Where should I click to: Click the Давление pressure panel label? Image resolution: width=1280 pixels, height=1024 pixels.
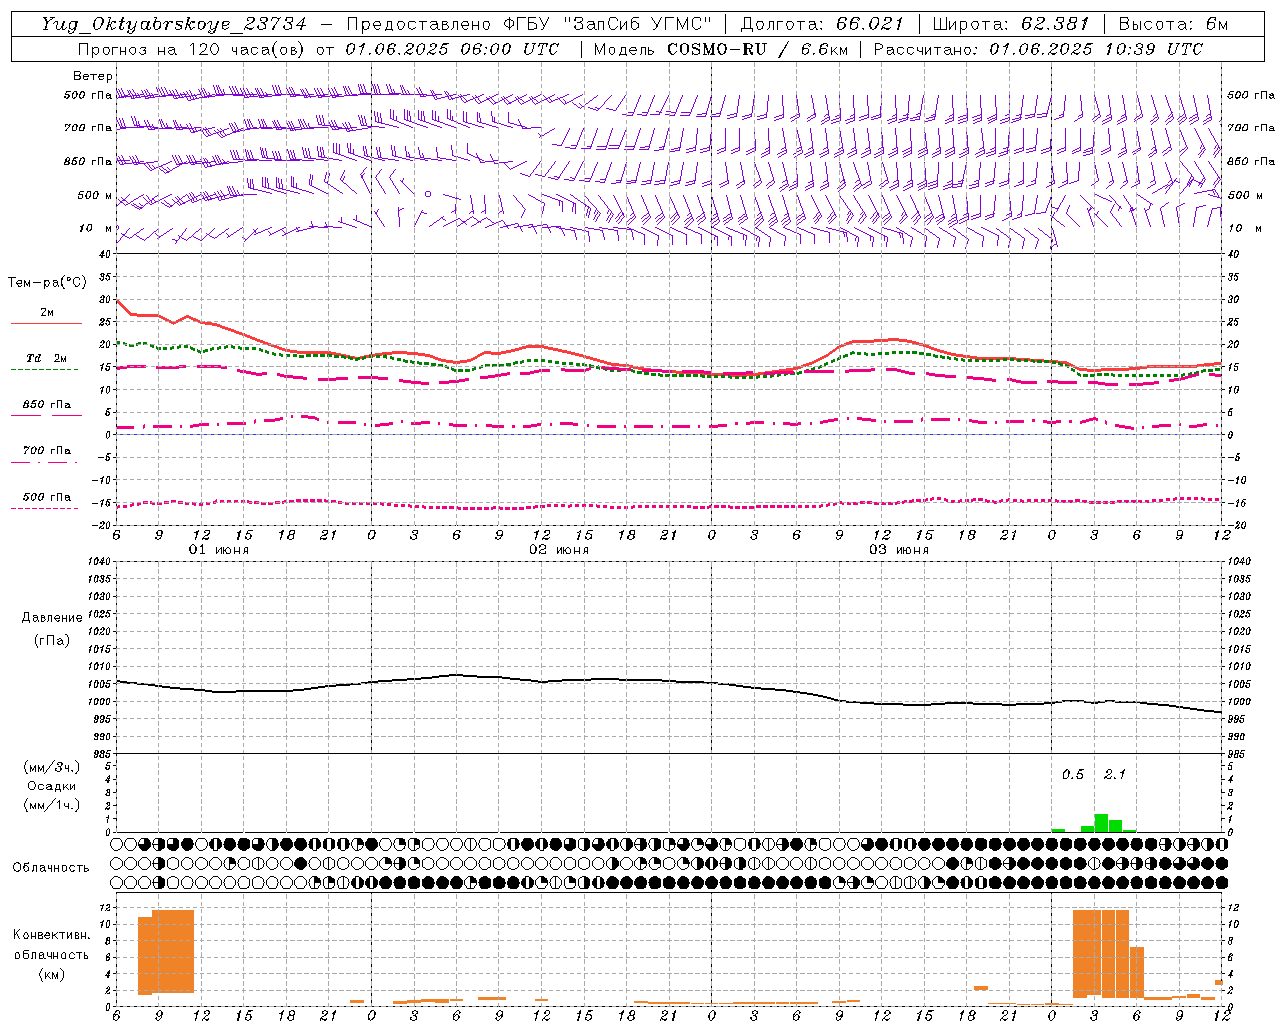click(52, 618)
